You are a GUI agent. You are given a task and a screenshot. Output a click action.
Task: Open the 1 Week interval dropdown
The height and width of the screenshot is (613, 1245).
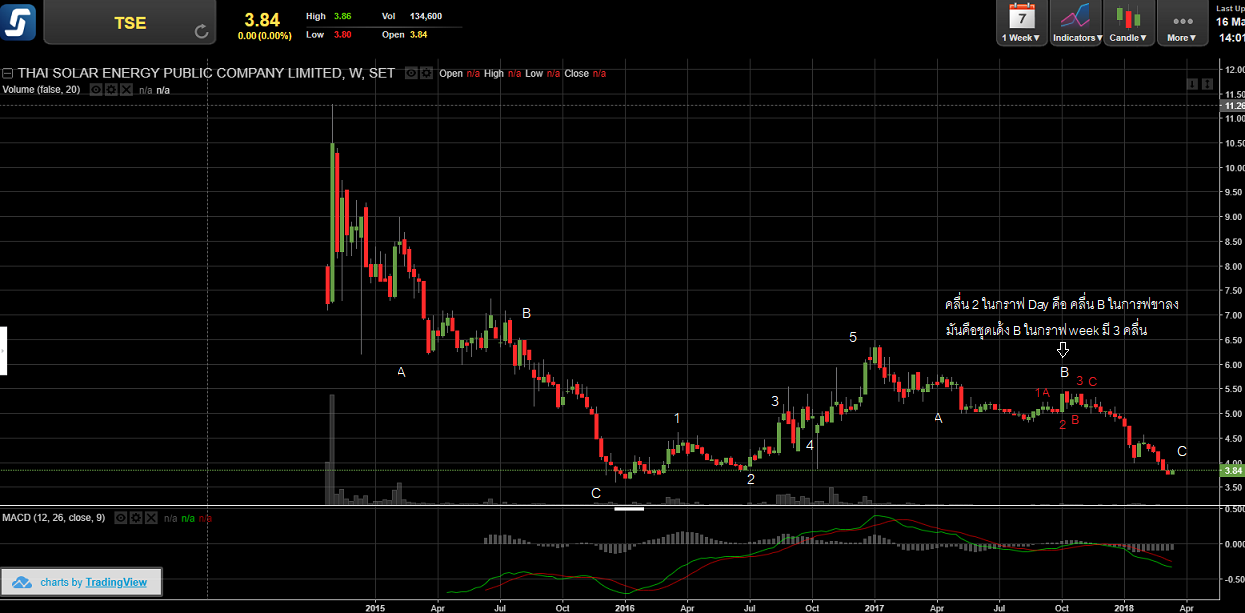pyautogui.click(x=1022, y=23)
